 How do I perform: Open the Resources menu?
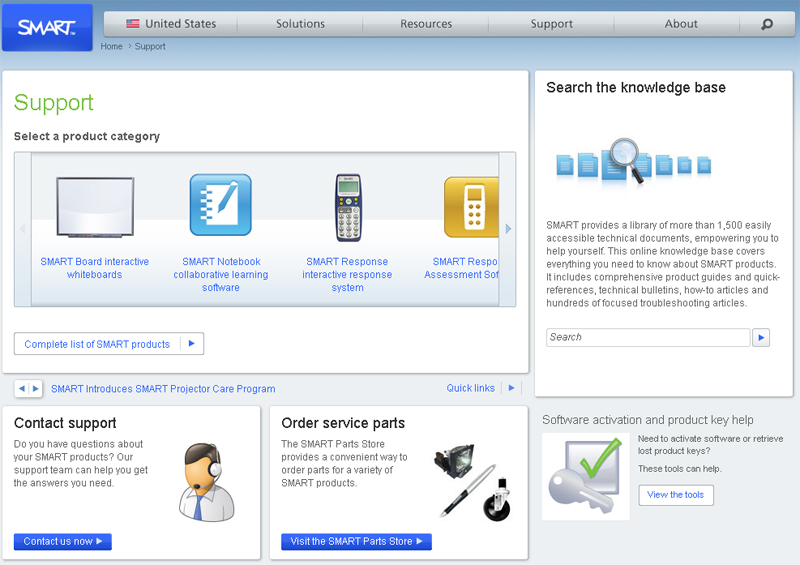coord(426,24)
